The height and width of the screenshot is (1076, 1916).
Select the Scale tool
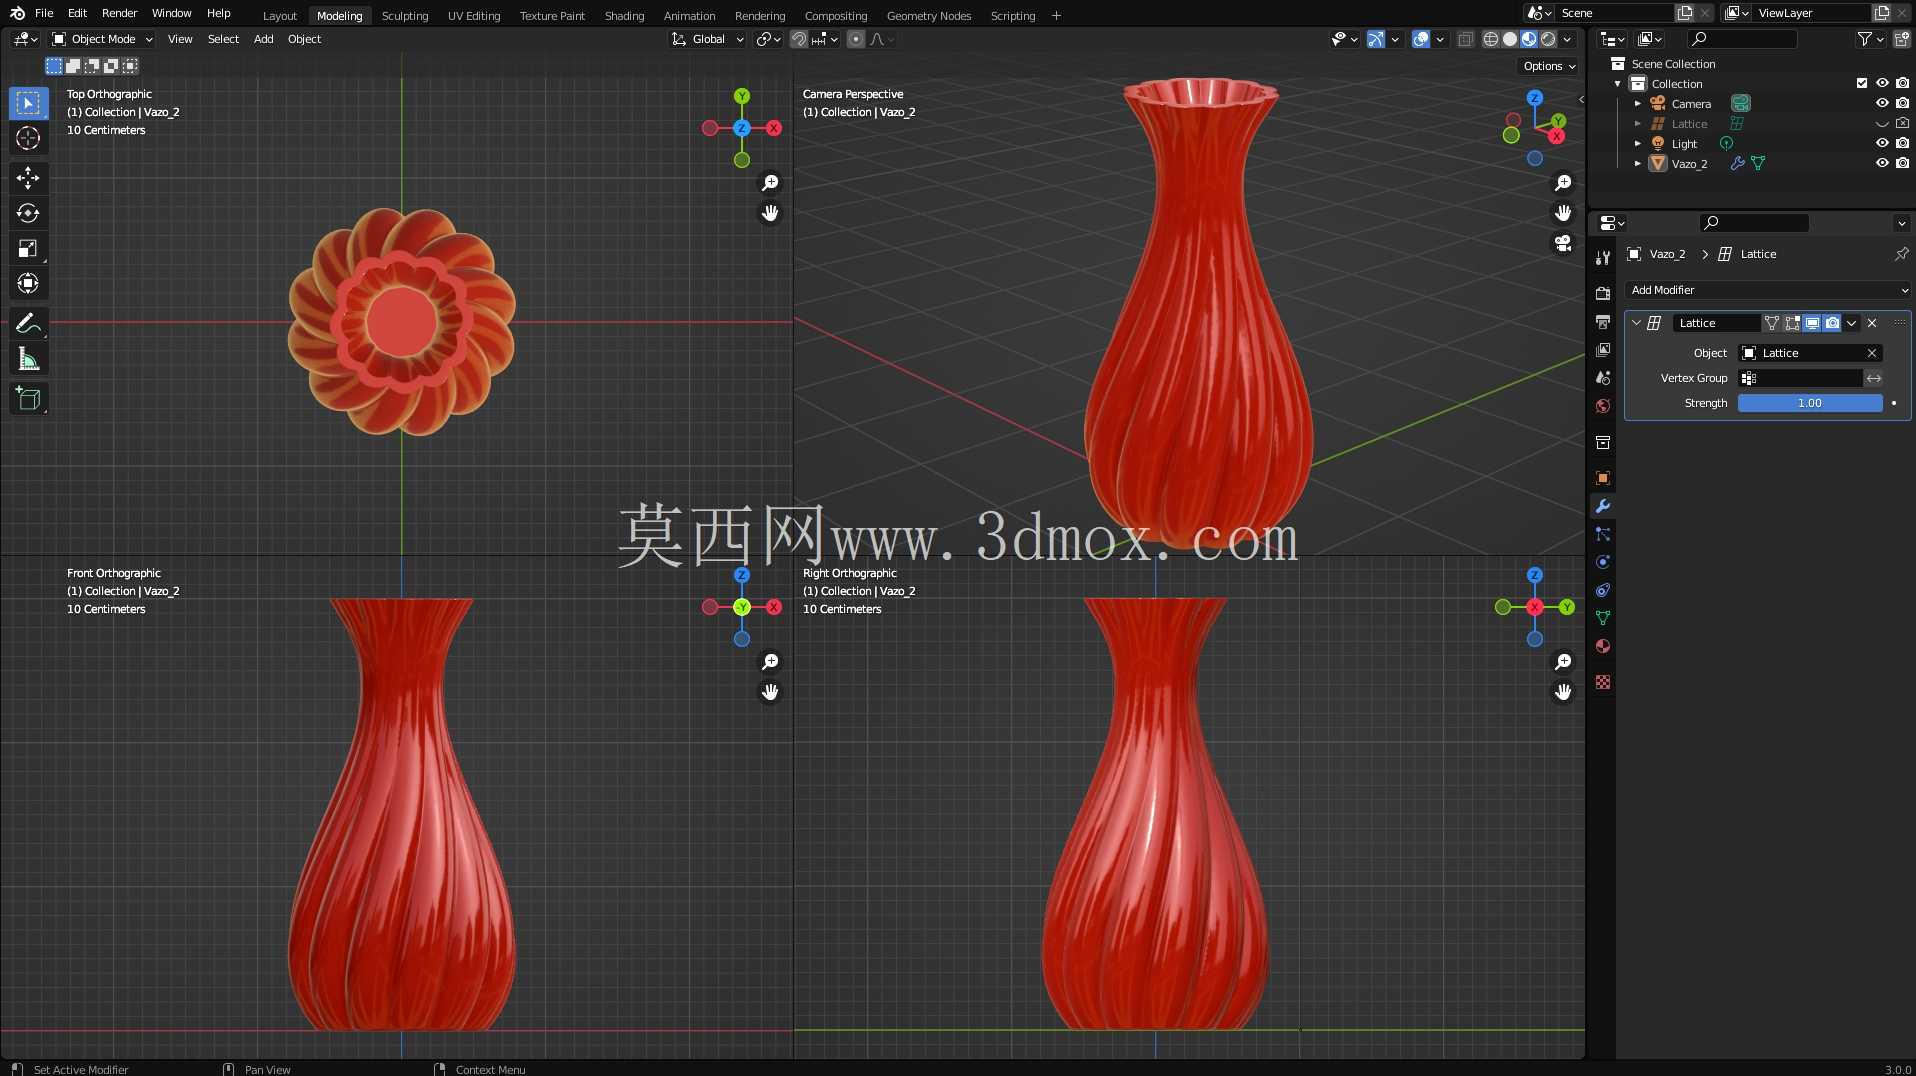[x=28, y=248]
